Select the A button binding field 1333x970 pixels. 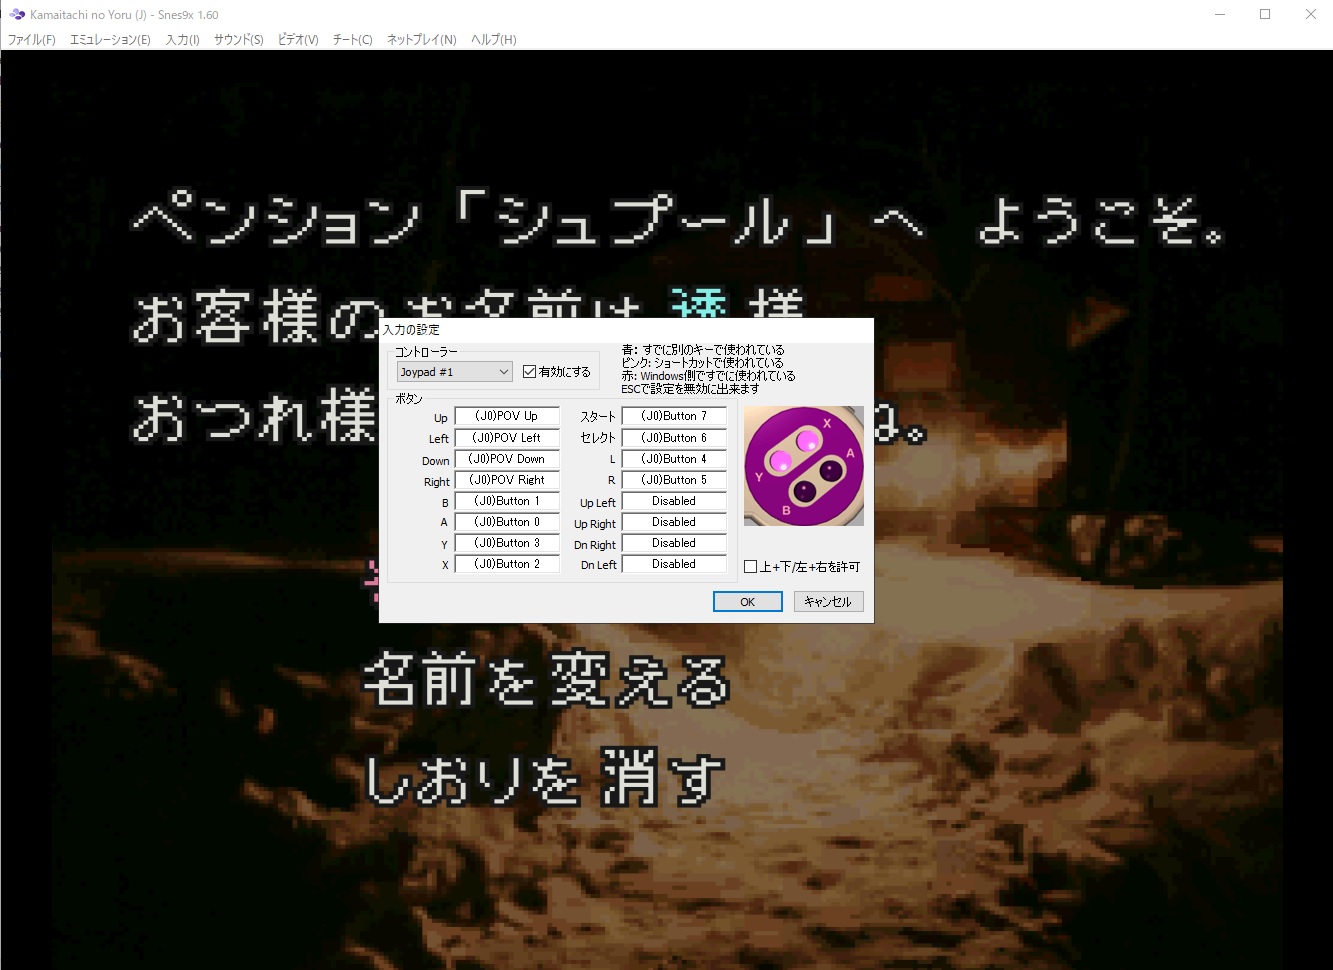(507, 522)
